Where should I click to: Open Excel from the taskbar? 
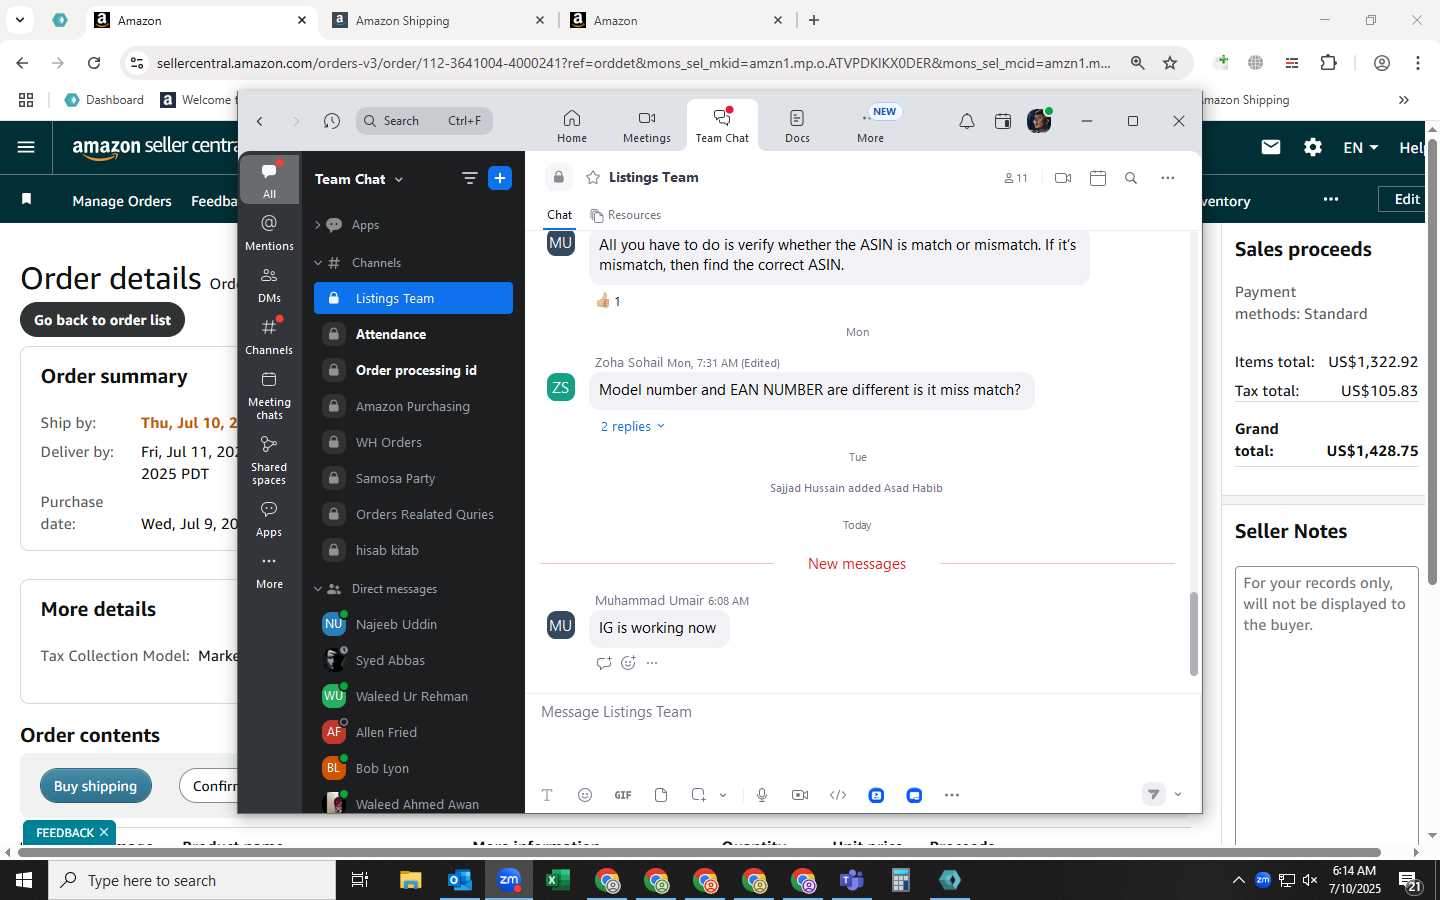click(558, 880)
